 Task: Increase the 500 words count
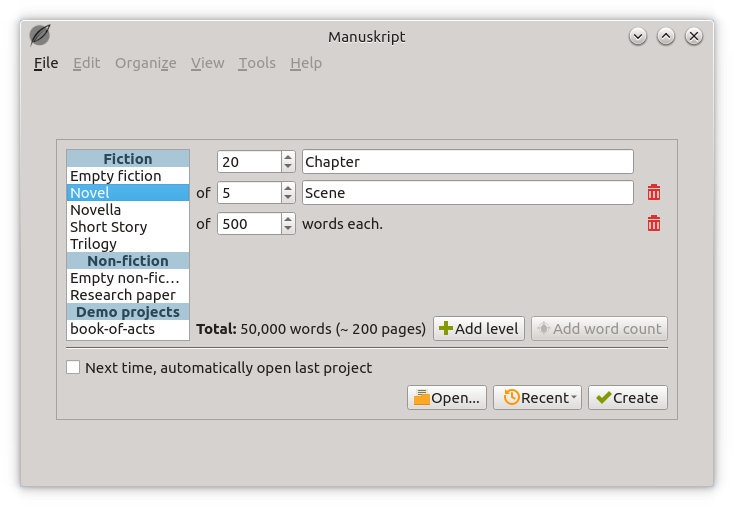pyautogui.click(x=288, y=219)
